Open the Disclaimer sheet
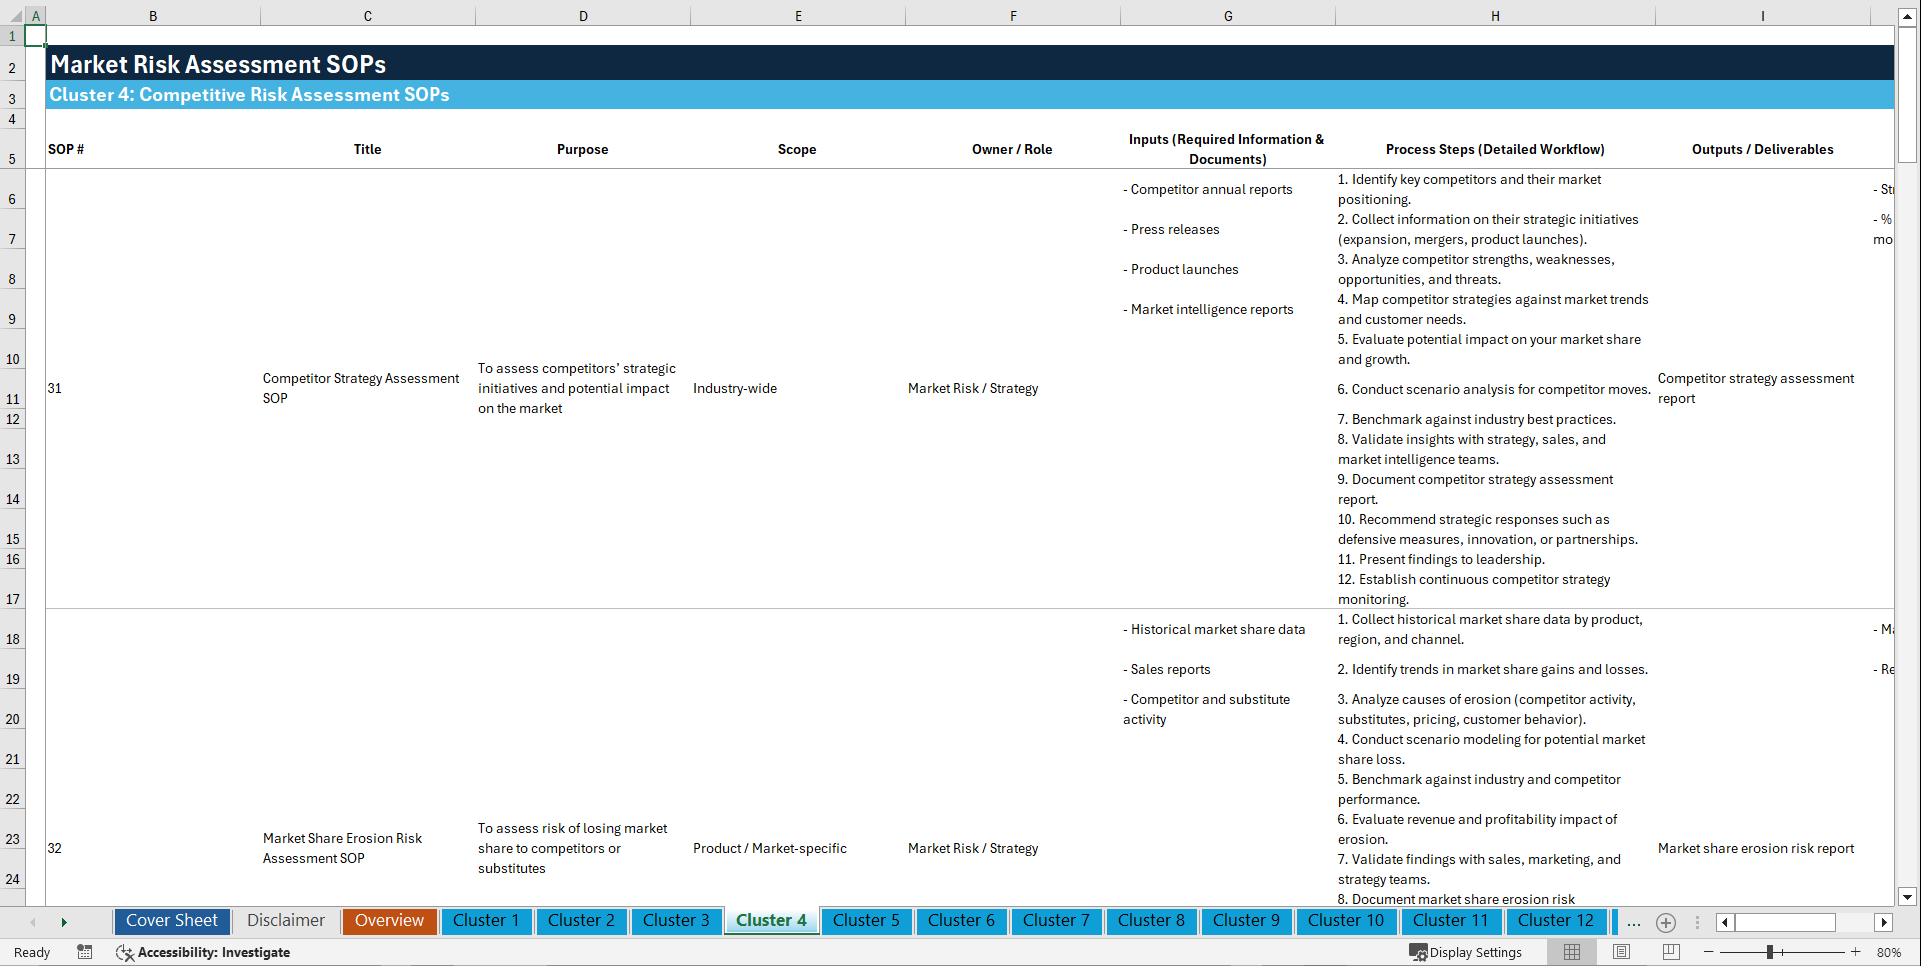1921x966 pixels. point(285,921)
